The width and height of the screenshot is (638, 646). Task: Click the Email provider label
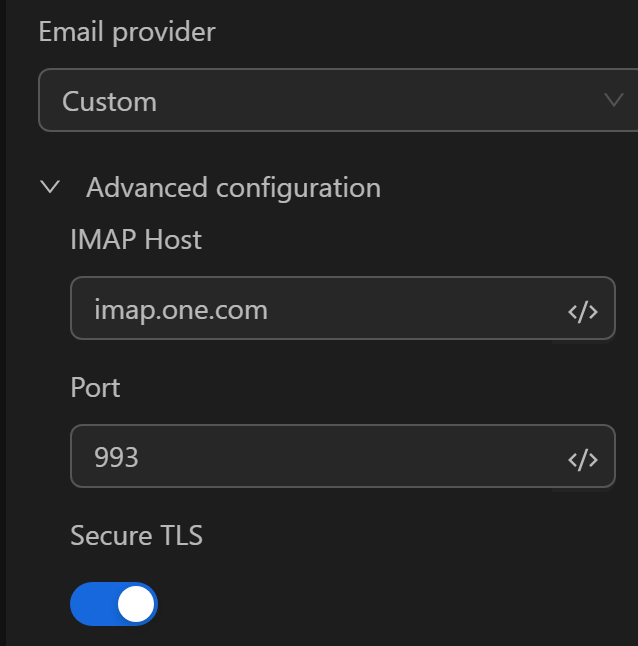(x=126, y=32)
